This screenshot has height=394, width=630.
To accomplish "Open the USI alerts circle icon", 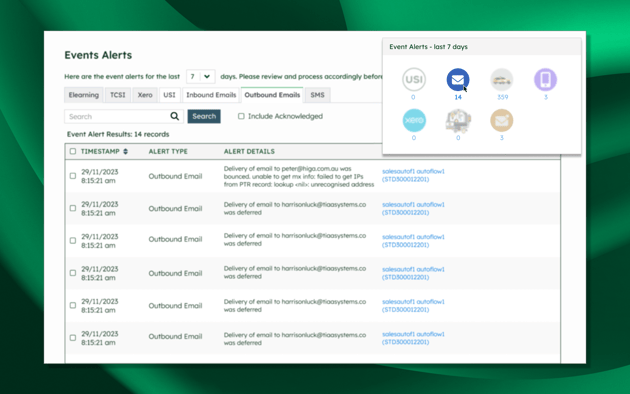I will click(414, 80).
